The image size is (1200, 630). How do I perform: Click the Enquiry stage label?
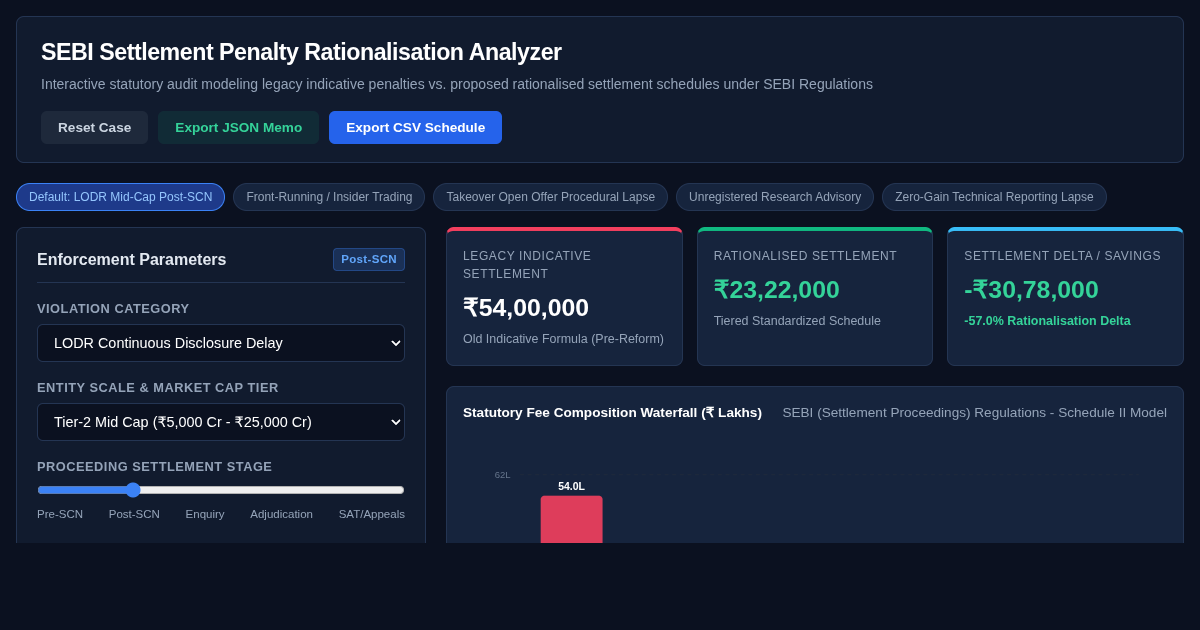pyautogui.click(x=205, y=514)
